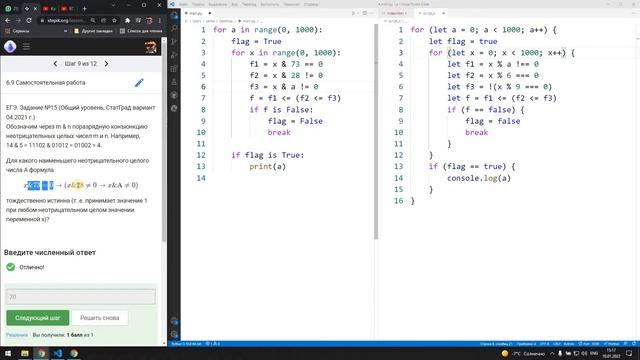The width and height of the screenshot is (640, 360).
Task: Open the Stepik user avatar menu
Action: [151, 47]
